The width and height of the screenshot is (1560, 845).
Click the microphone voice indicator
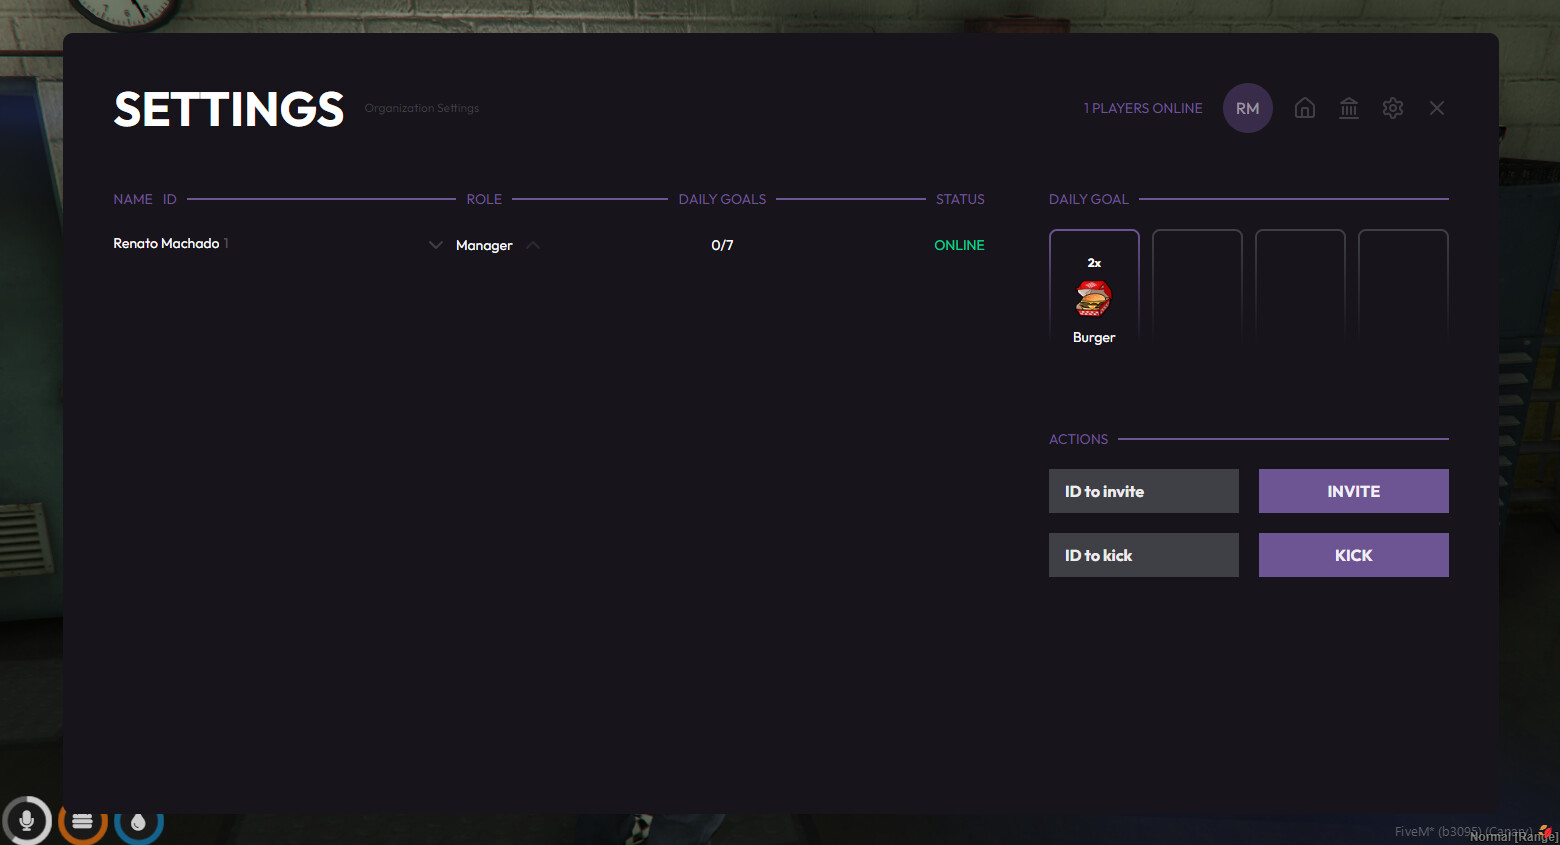[x=27, y=821]
